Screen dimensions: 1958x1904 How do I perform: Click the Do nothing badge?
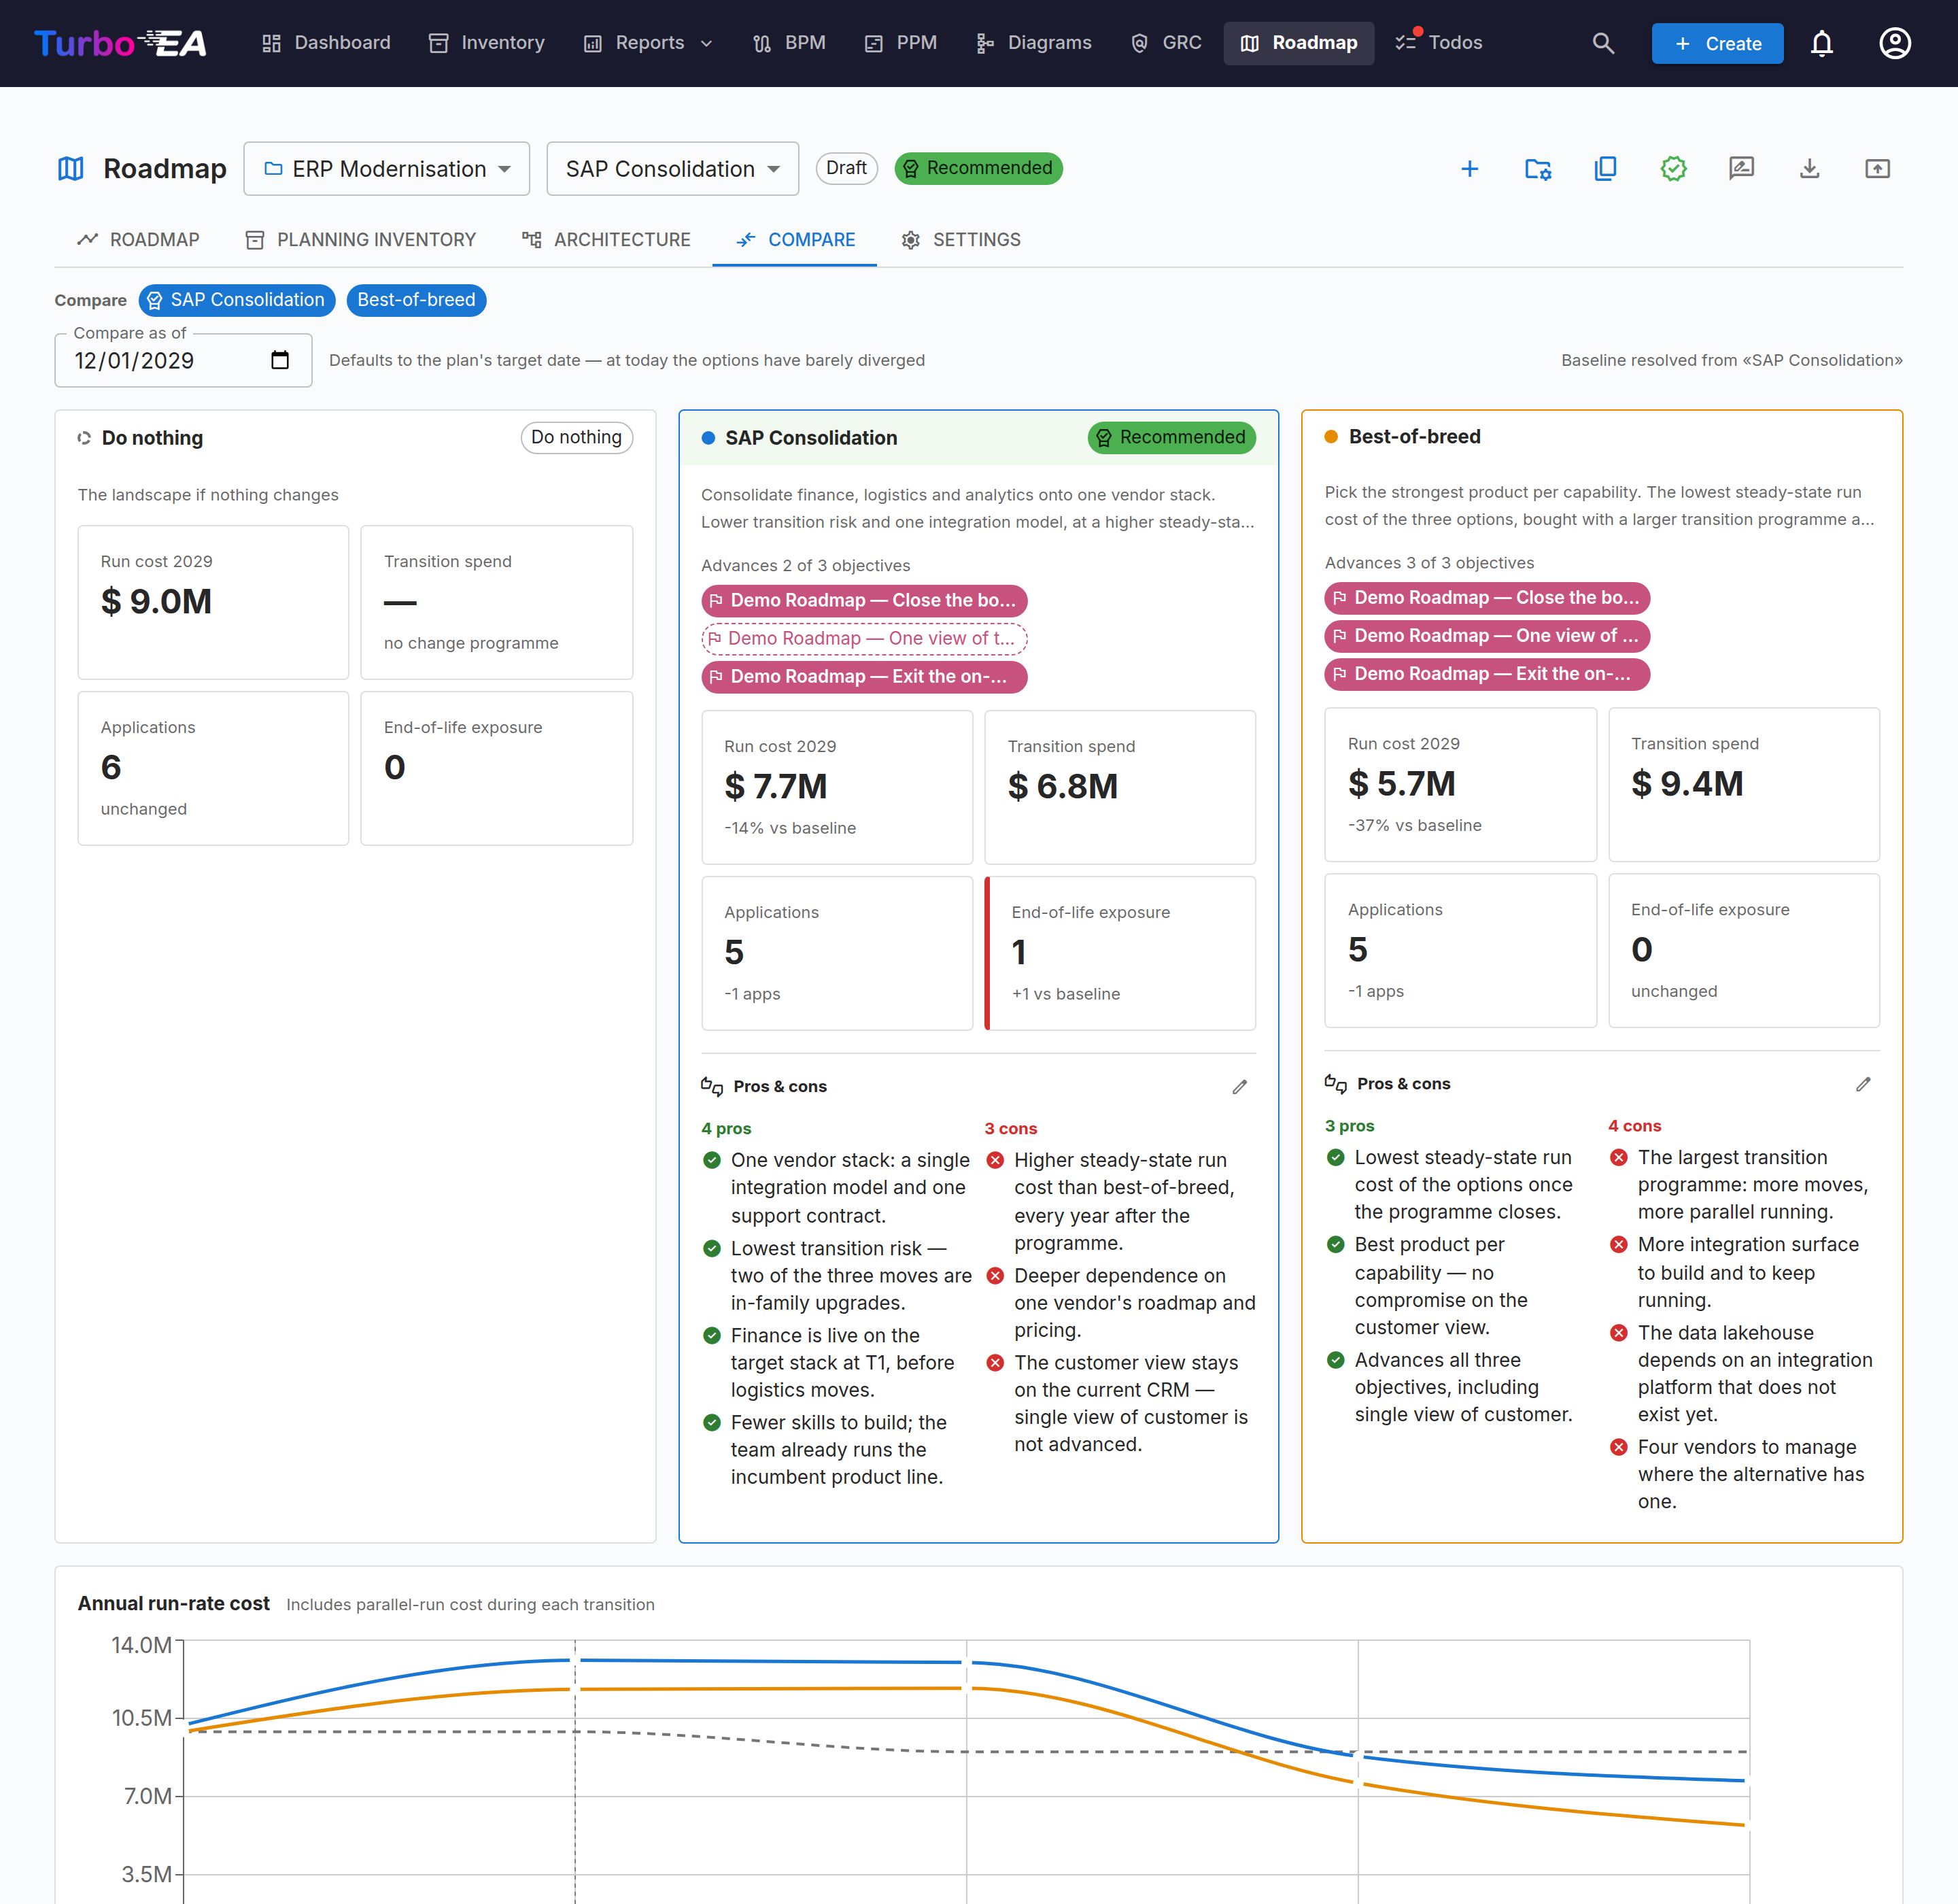point(576,437)
